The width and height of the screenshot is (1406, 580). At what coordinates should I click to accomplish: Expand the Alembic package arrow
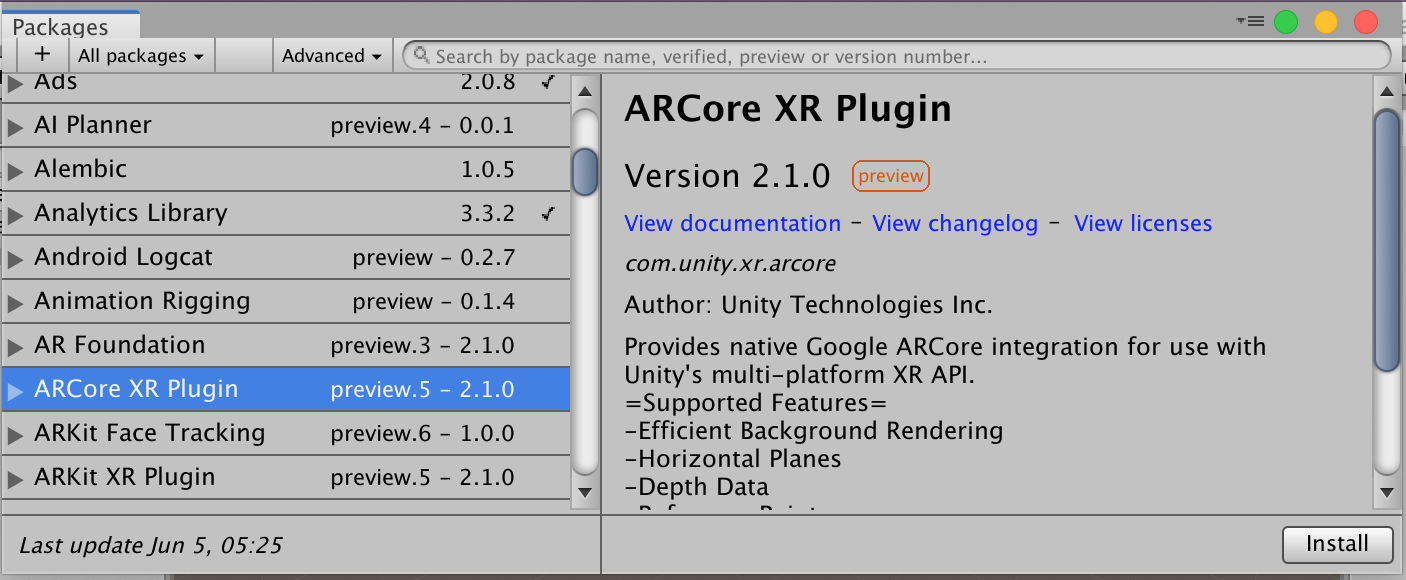point(15,171)
